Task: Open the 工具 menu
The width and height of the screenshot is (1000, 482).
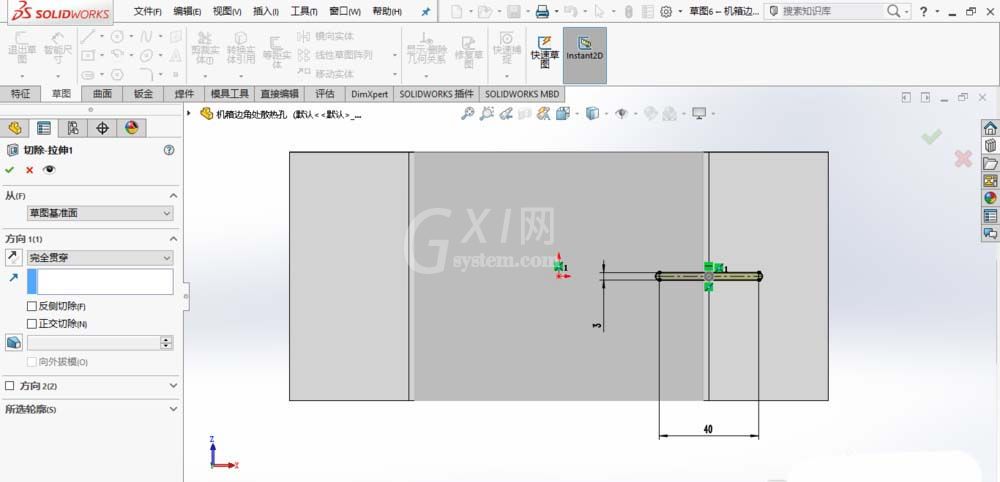Action: tap(304, 11)
